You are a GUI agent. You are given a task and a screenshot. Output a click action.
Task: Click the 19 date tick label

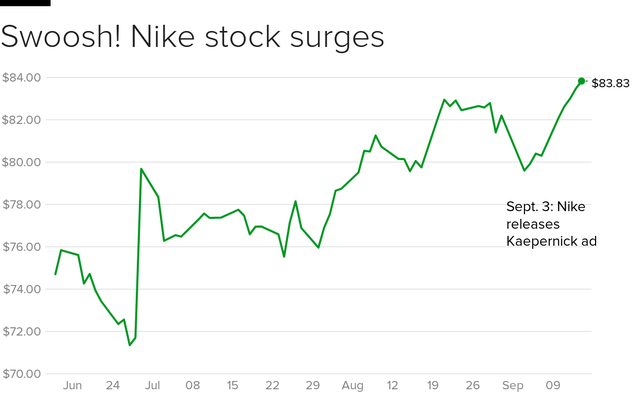pos(432,384)
